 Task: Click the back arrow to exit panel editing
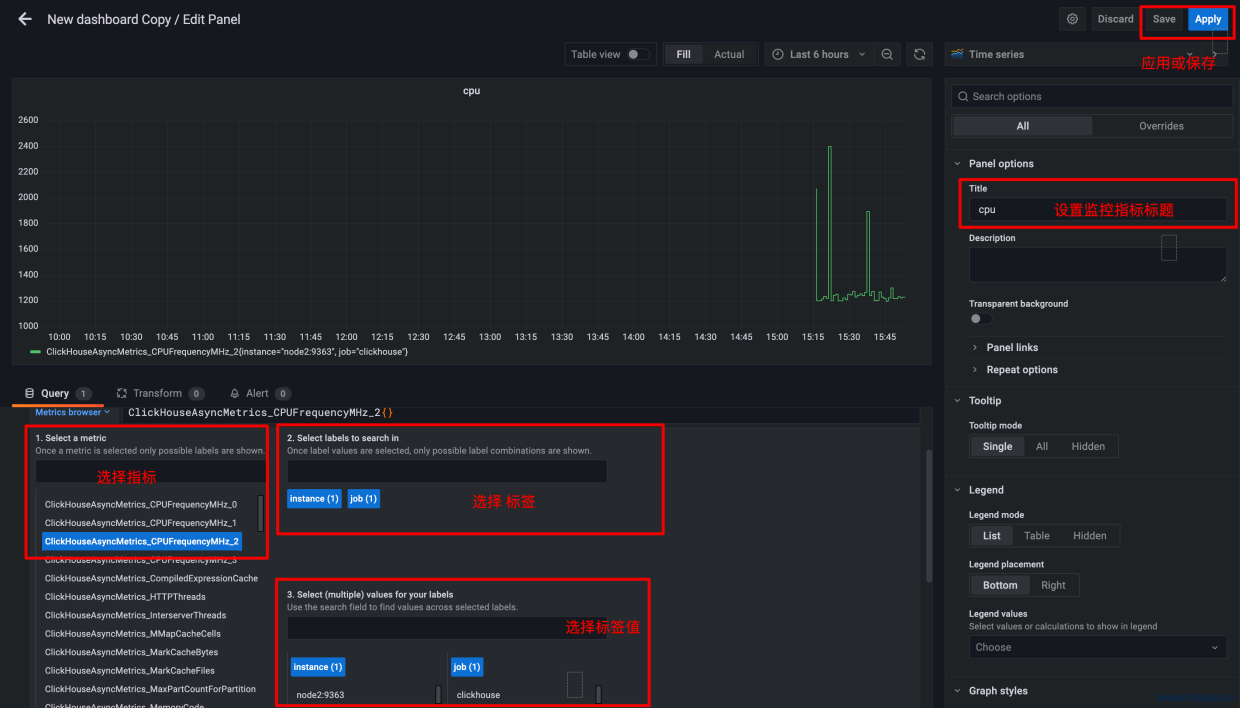[24, 18]
